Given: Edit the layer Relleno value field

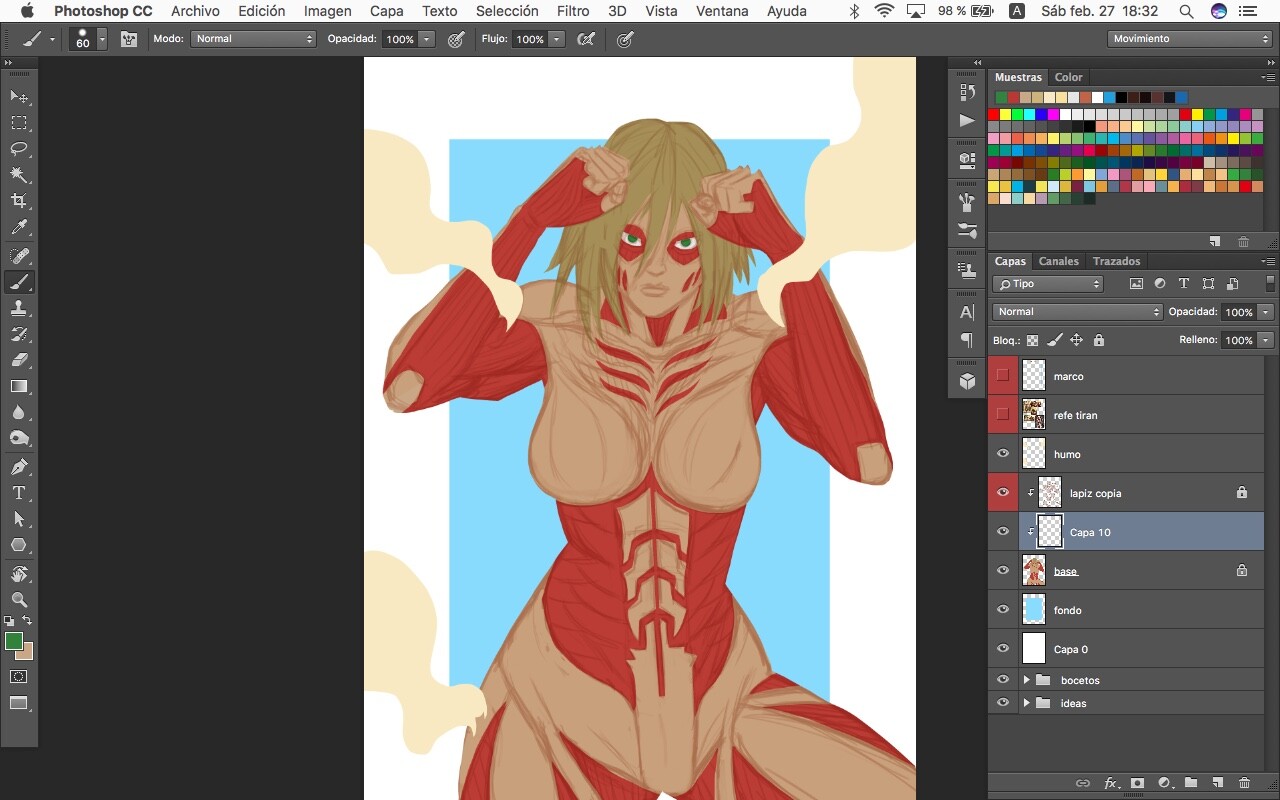Looking at the screenshot, I should pyautogui.click(x=1239, y=340).
